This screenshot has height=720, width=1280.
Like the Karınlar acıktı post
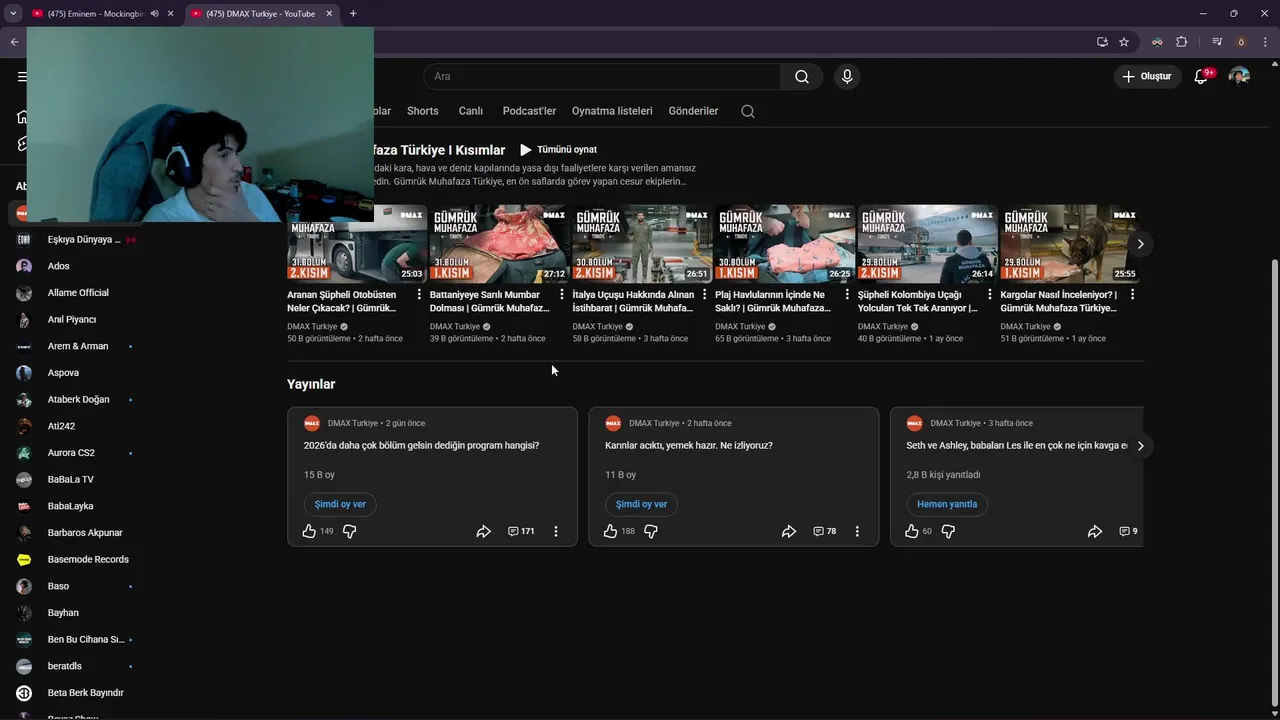610,531
